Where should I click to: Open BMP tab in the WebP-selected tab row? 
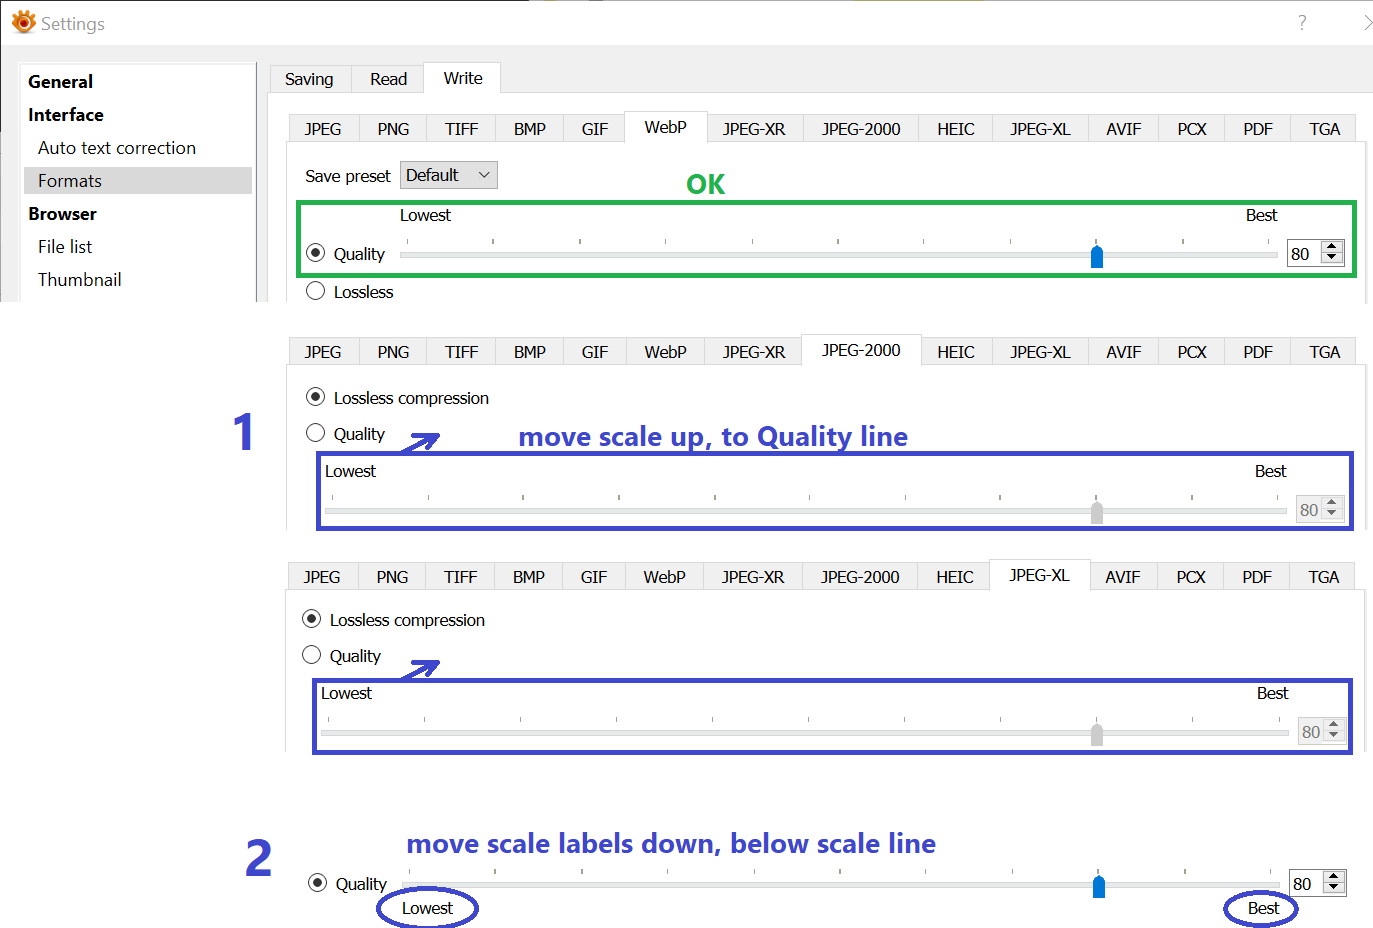(x=530, y=129)
